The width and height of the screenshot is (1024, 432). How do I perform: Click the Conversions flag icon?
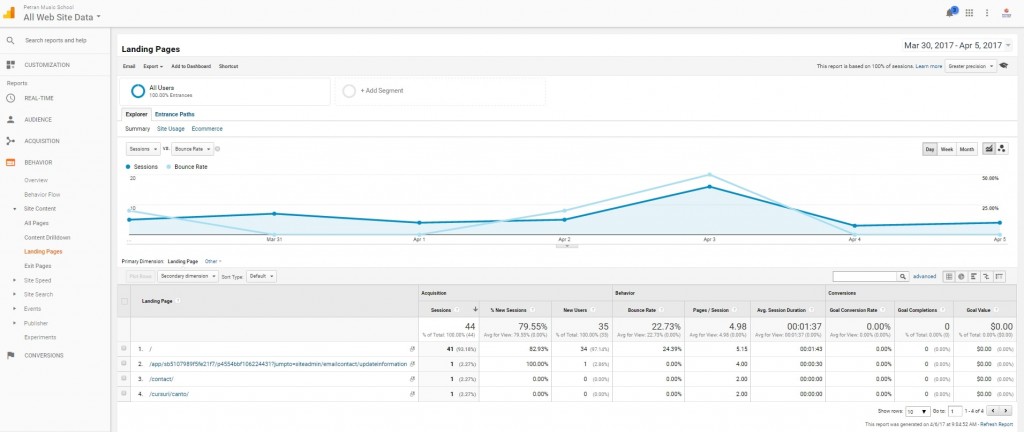pyautogui.click(x=10, y=356)
